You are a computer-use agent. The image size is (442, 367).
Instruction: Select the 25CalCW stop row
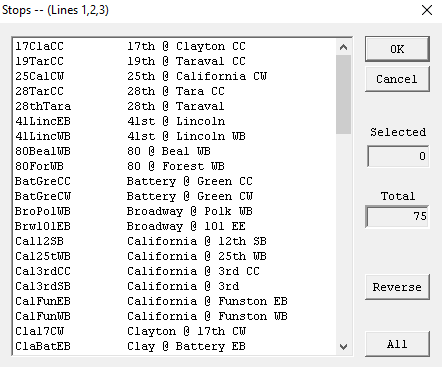click(x=174, y=76)
